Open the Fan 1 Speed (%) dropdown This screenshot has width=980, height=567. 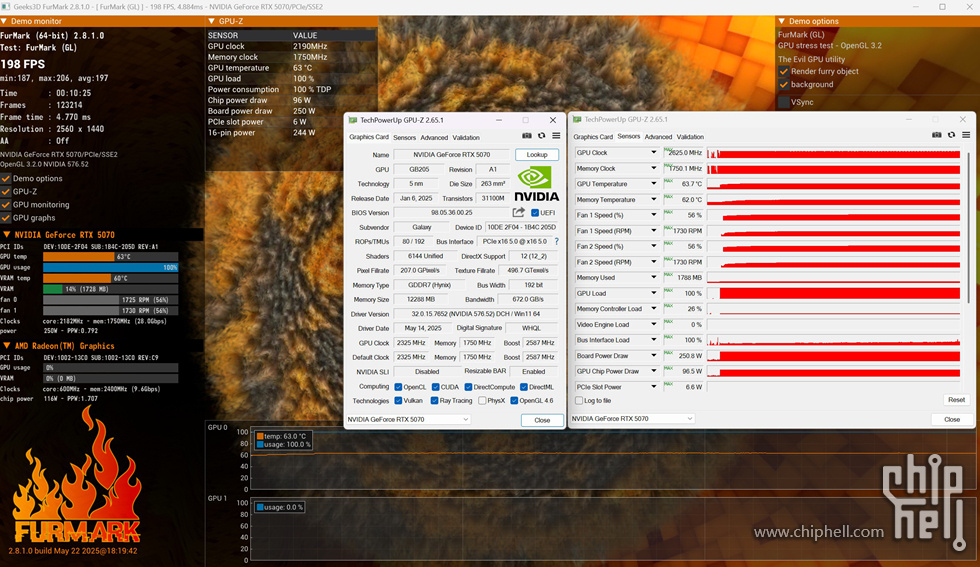(x=654, y=215)
